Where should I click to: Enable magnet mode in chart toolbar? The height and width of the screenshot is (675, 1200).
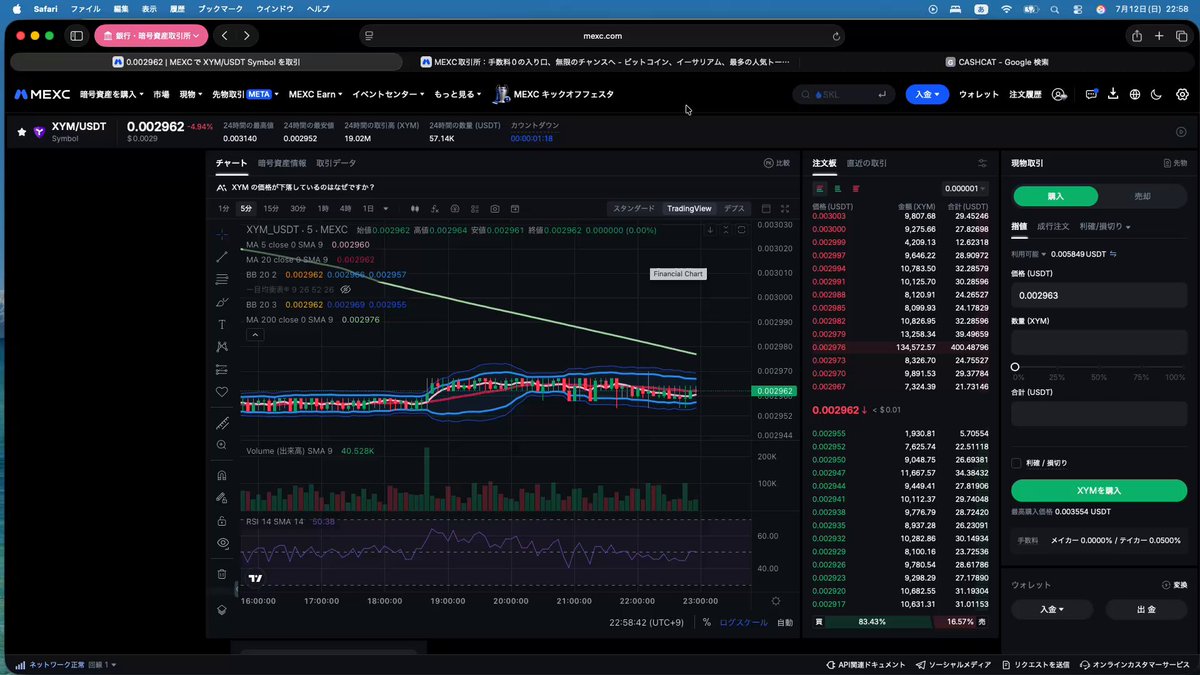pyautogui.click(x=222, y=476)
